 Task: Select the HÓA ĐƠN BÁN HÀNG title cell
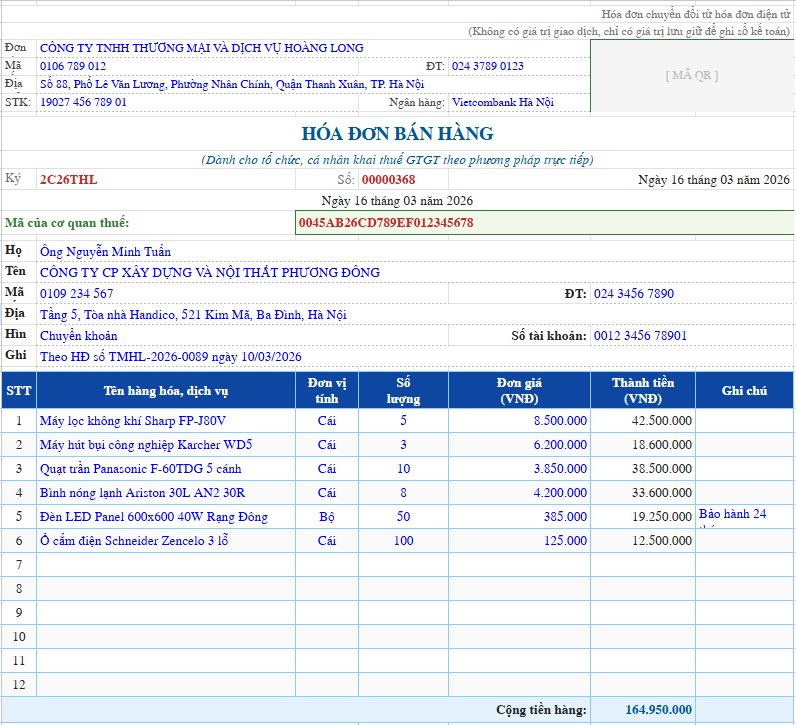[x=397, y=134]
